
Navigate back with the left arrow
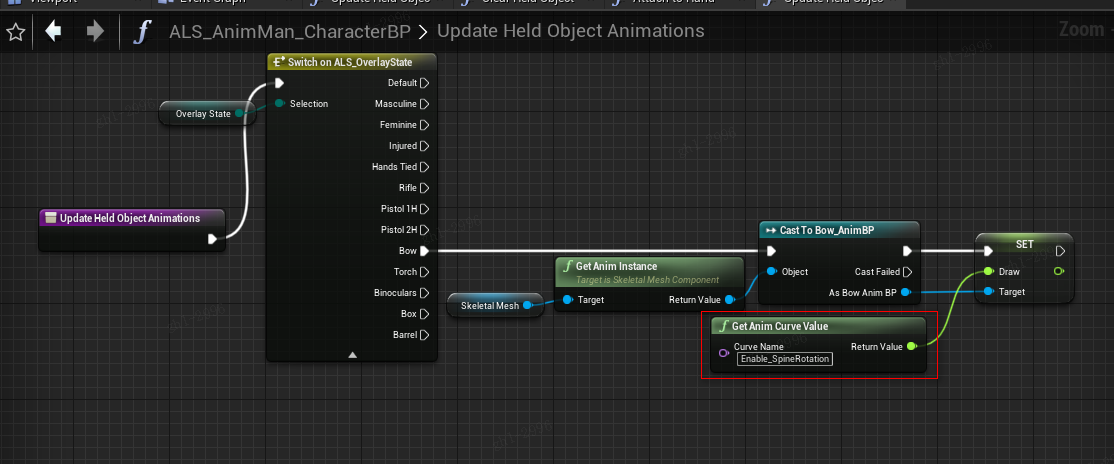click(x=54, y=32)
